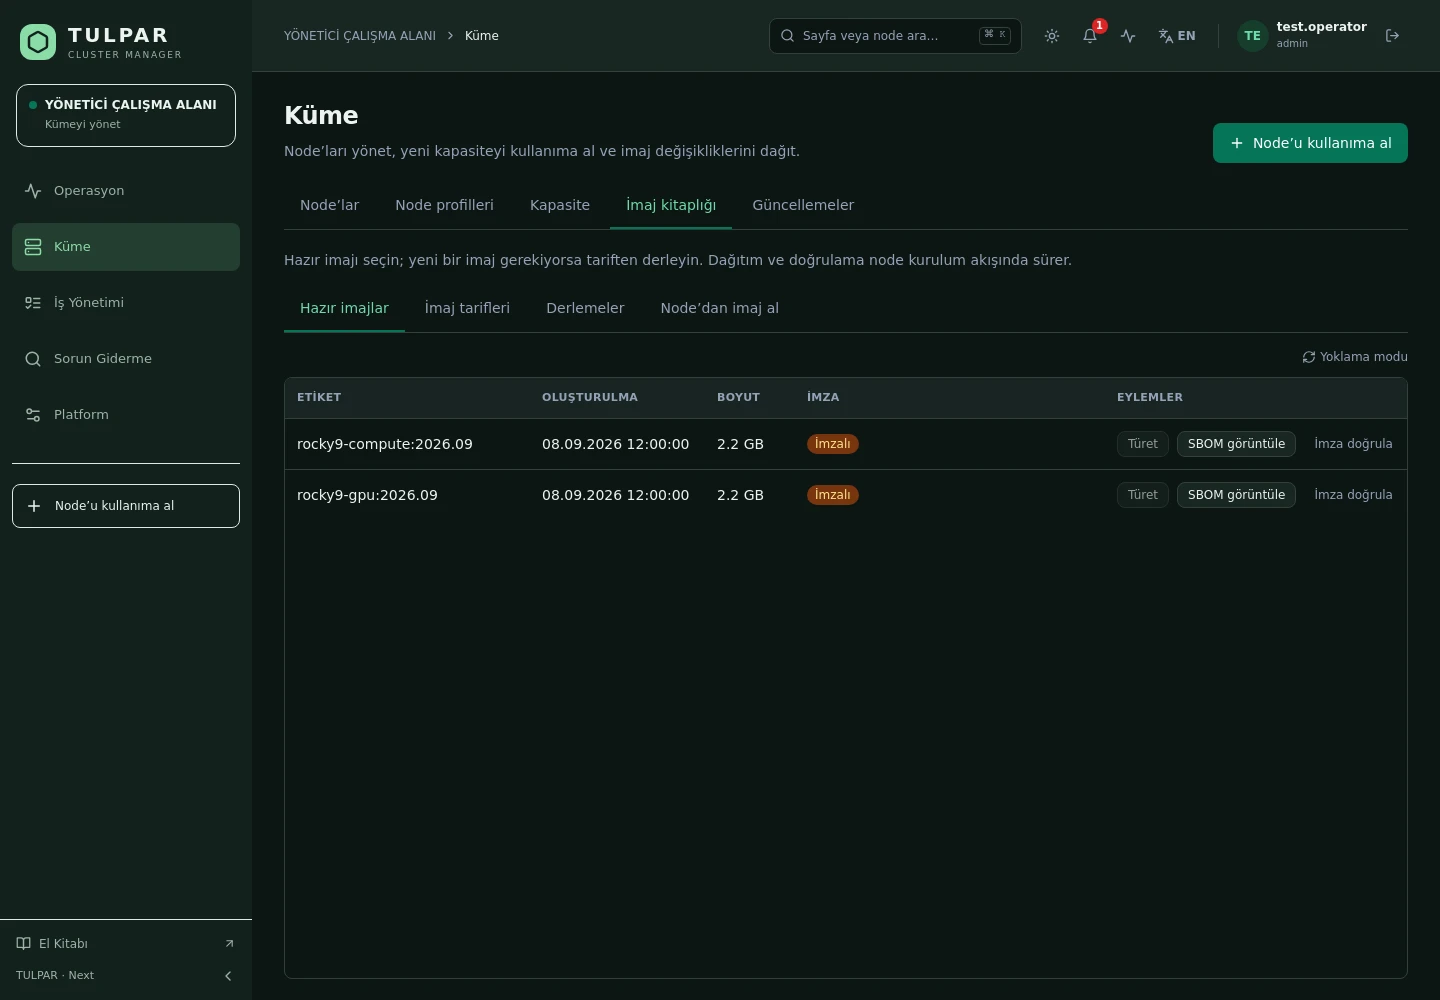This screenshot has height=1000, width=1440.
Task: Select the Hazır imajlar sub-tab
Action: (344, 308)
